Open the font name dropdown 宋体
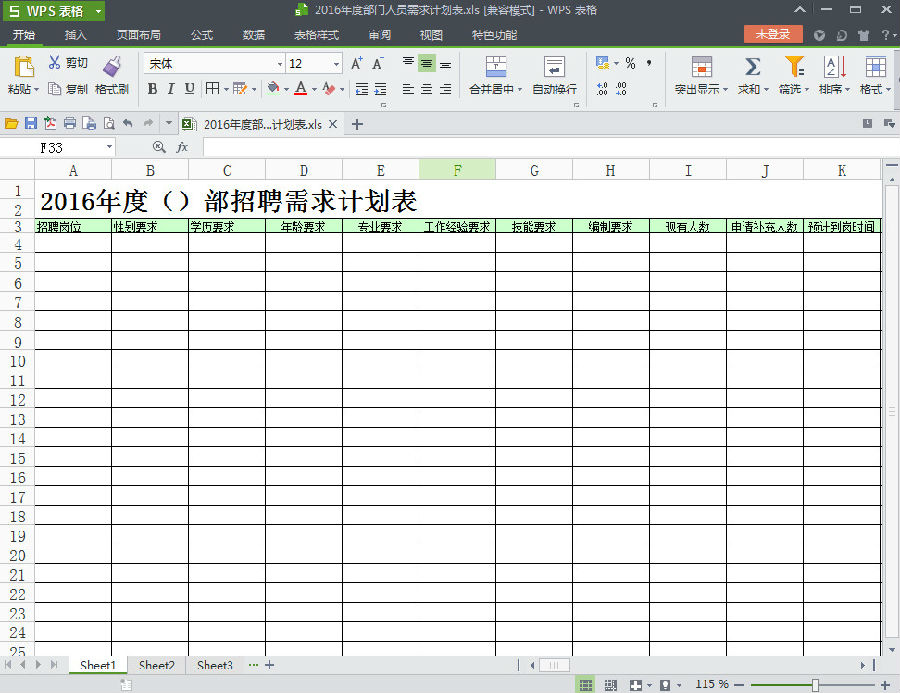This screenshot has height=693, width=900. pos(280,64)
